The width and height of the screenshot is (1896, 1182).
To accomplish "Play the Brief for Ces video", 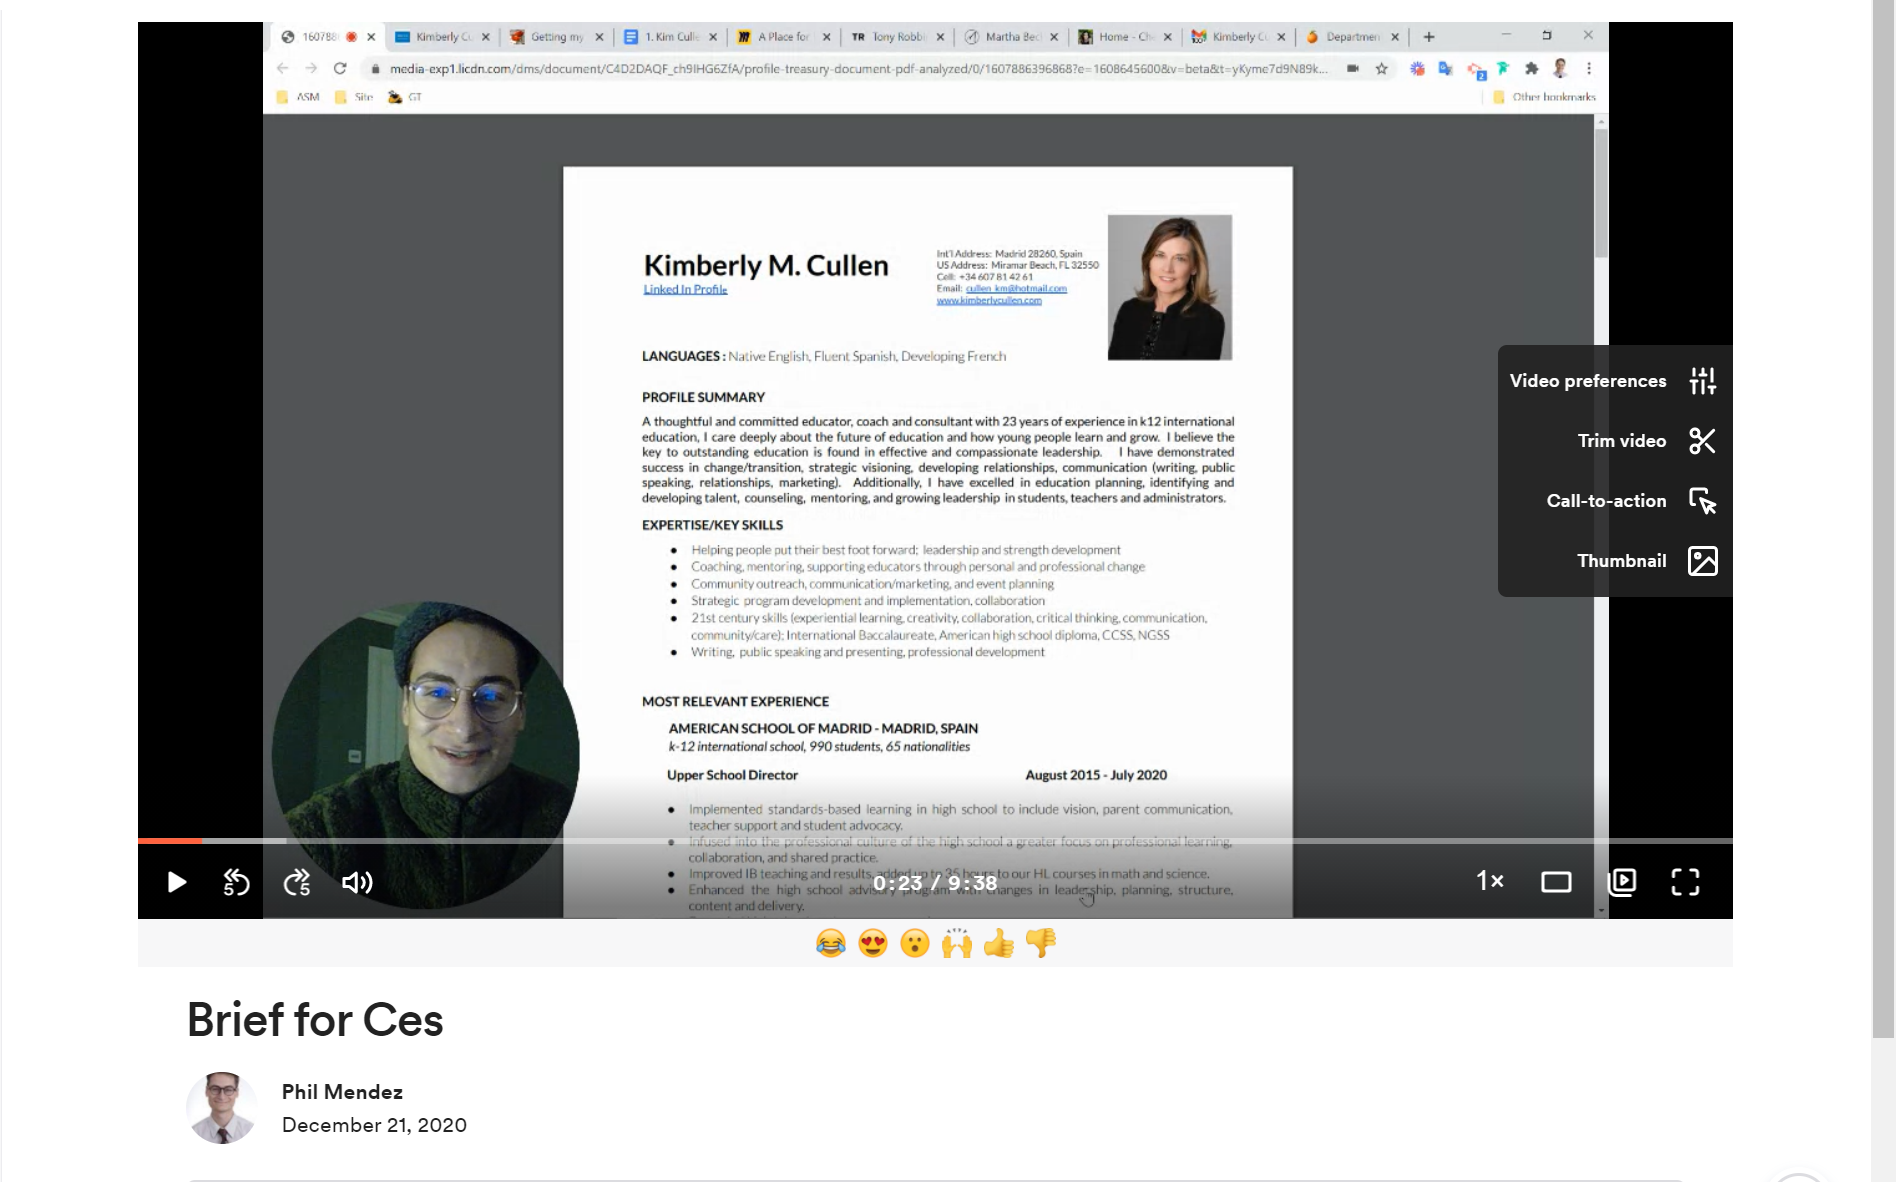I will coord(176,882).
